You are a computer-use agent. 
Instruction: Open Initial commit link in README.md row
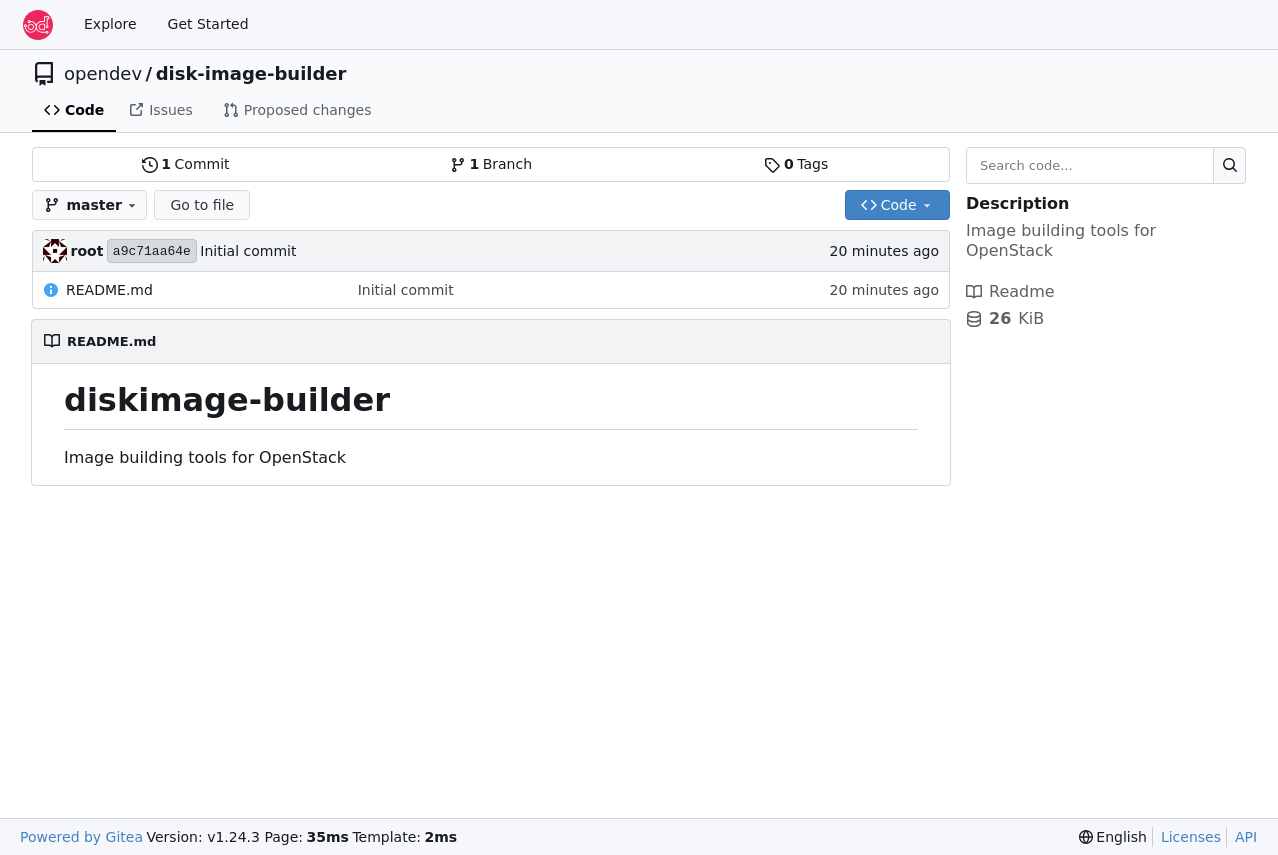pos(405,290)
